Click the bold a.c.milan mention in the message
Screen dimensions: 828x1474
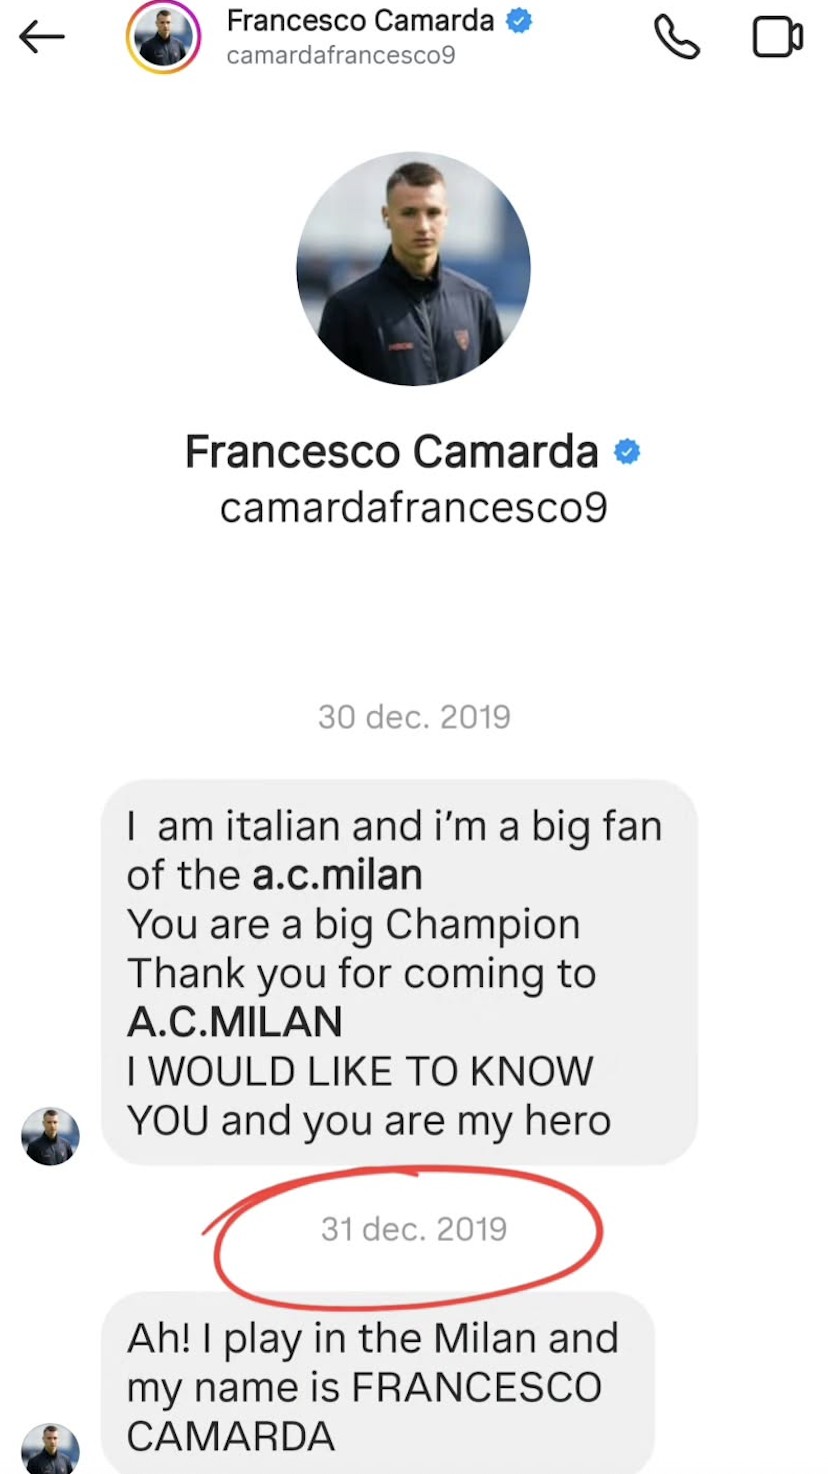(x=337, y=875)
